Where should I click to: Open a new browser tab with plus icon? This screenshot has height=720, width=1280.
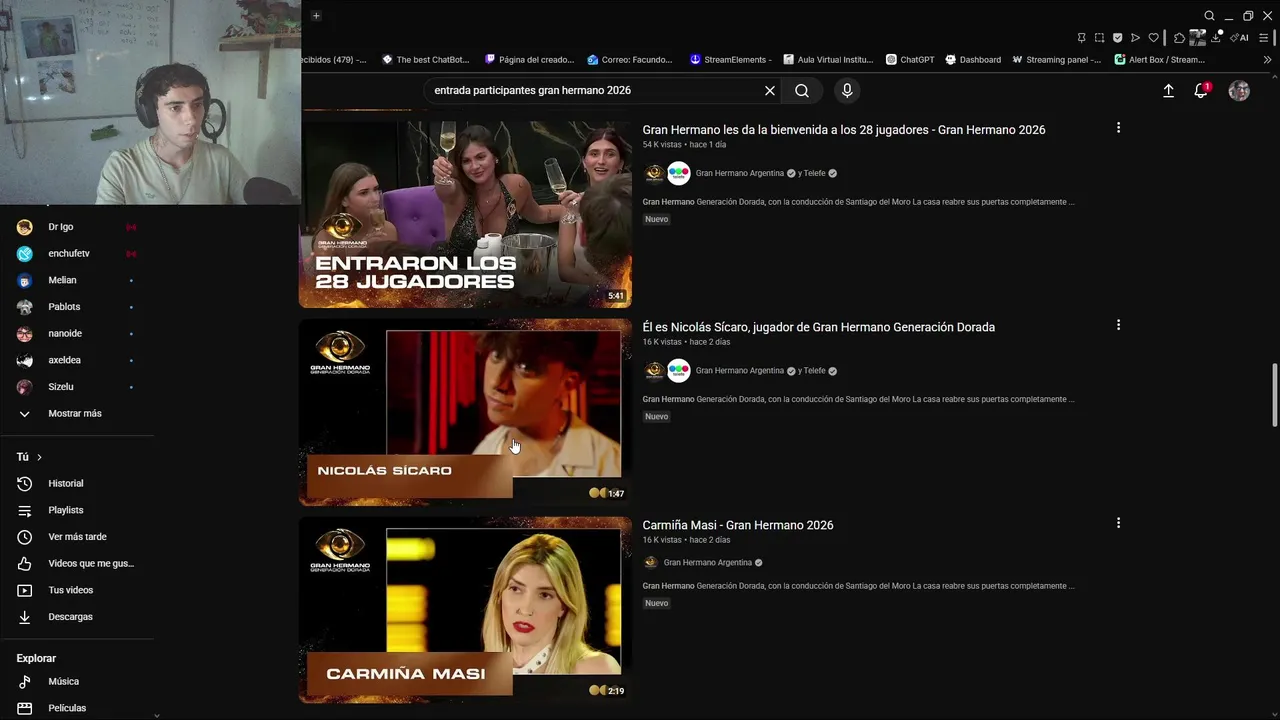click(316, 15)
